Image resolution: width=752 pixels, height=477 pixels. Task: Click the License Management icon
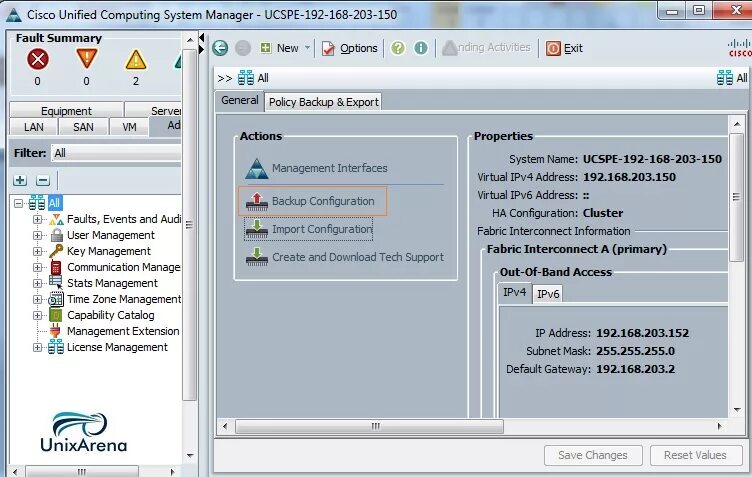tap(56, 347)
